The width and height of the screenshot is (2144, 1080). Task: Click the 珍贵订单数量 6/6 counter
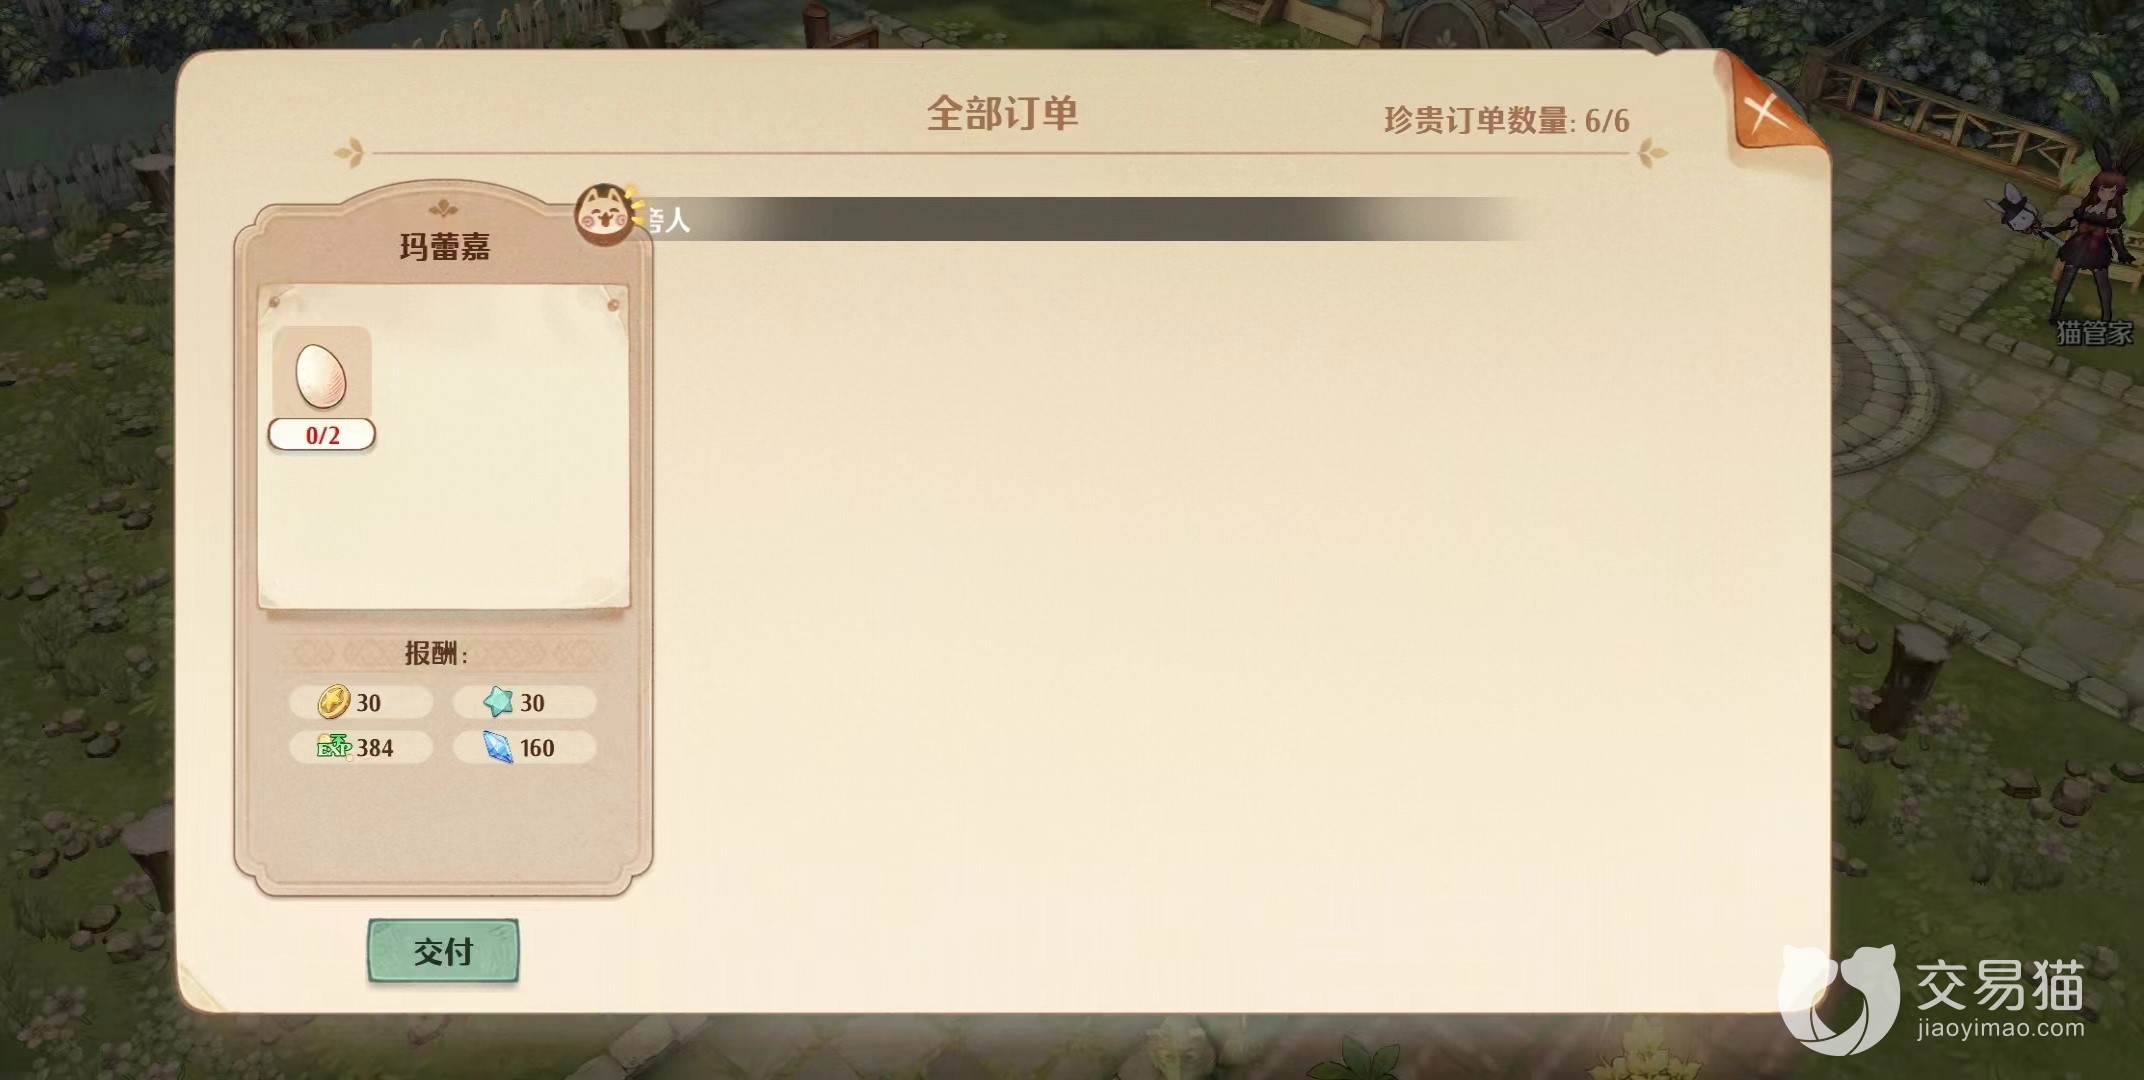tap(1506, 121)
